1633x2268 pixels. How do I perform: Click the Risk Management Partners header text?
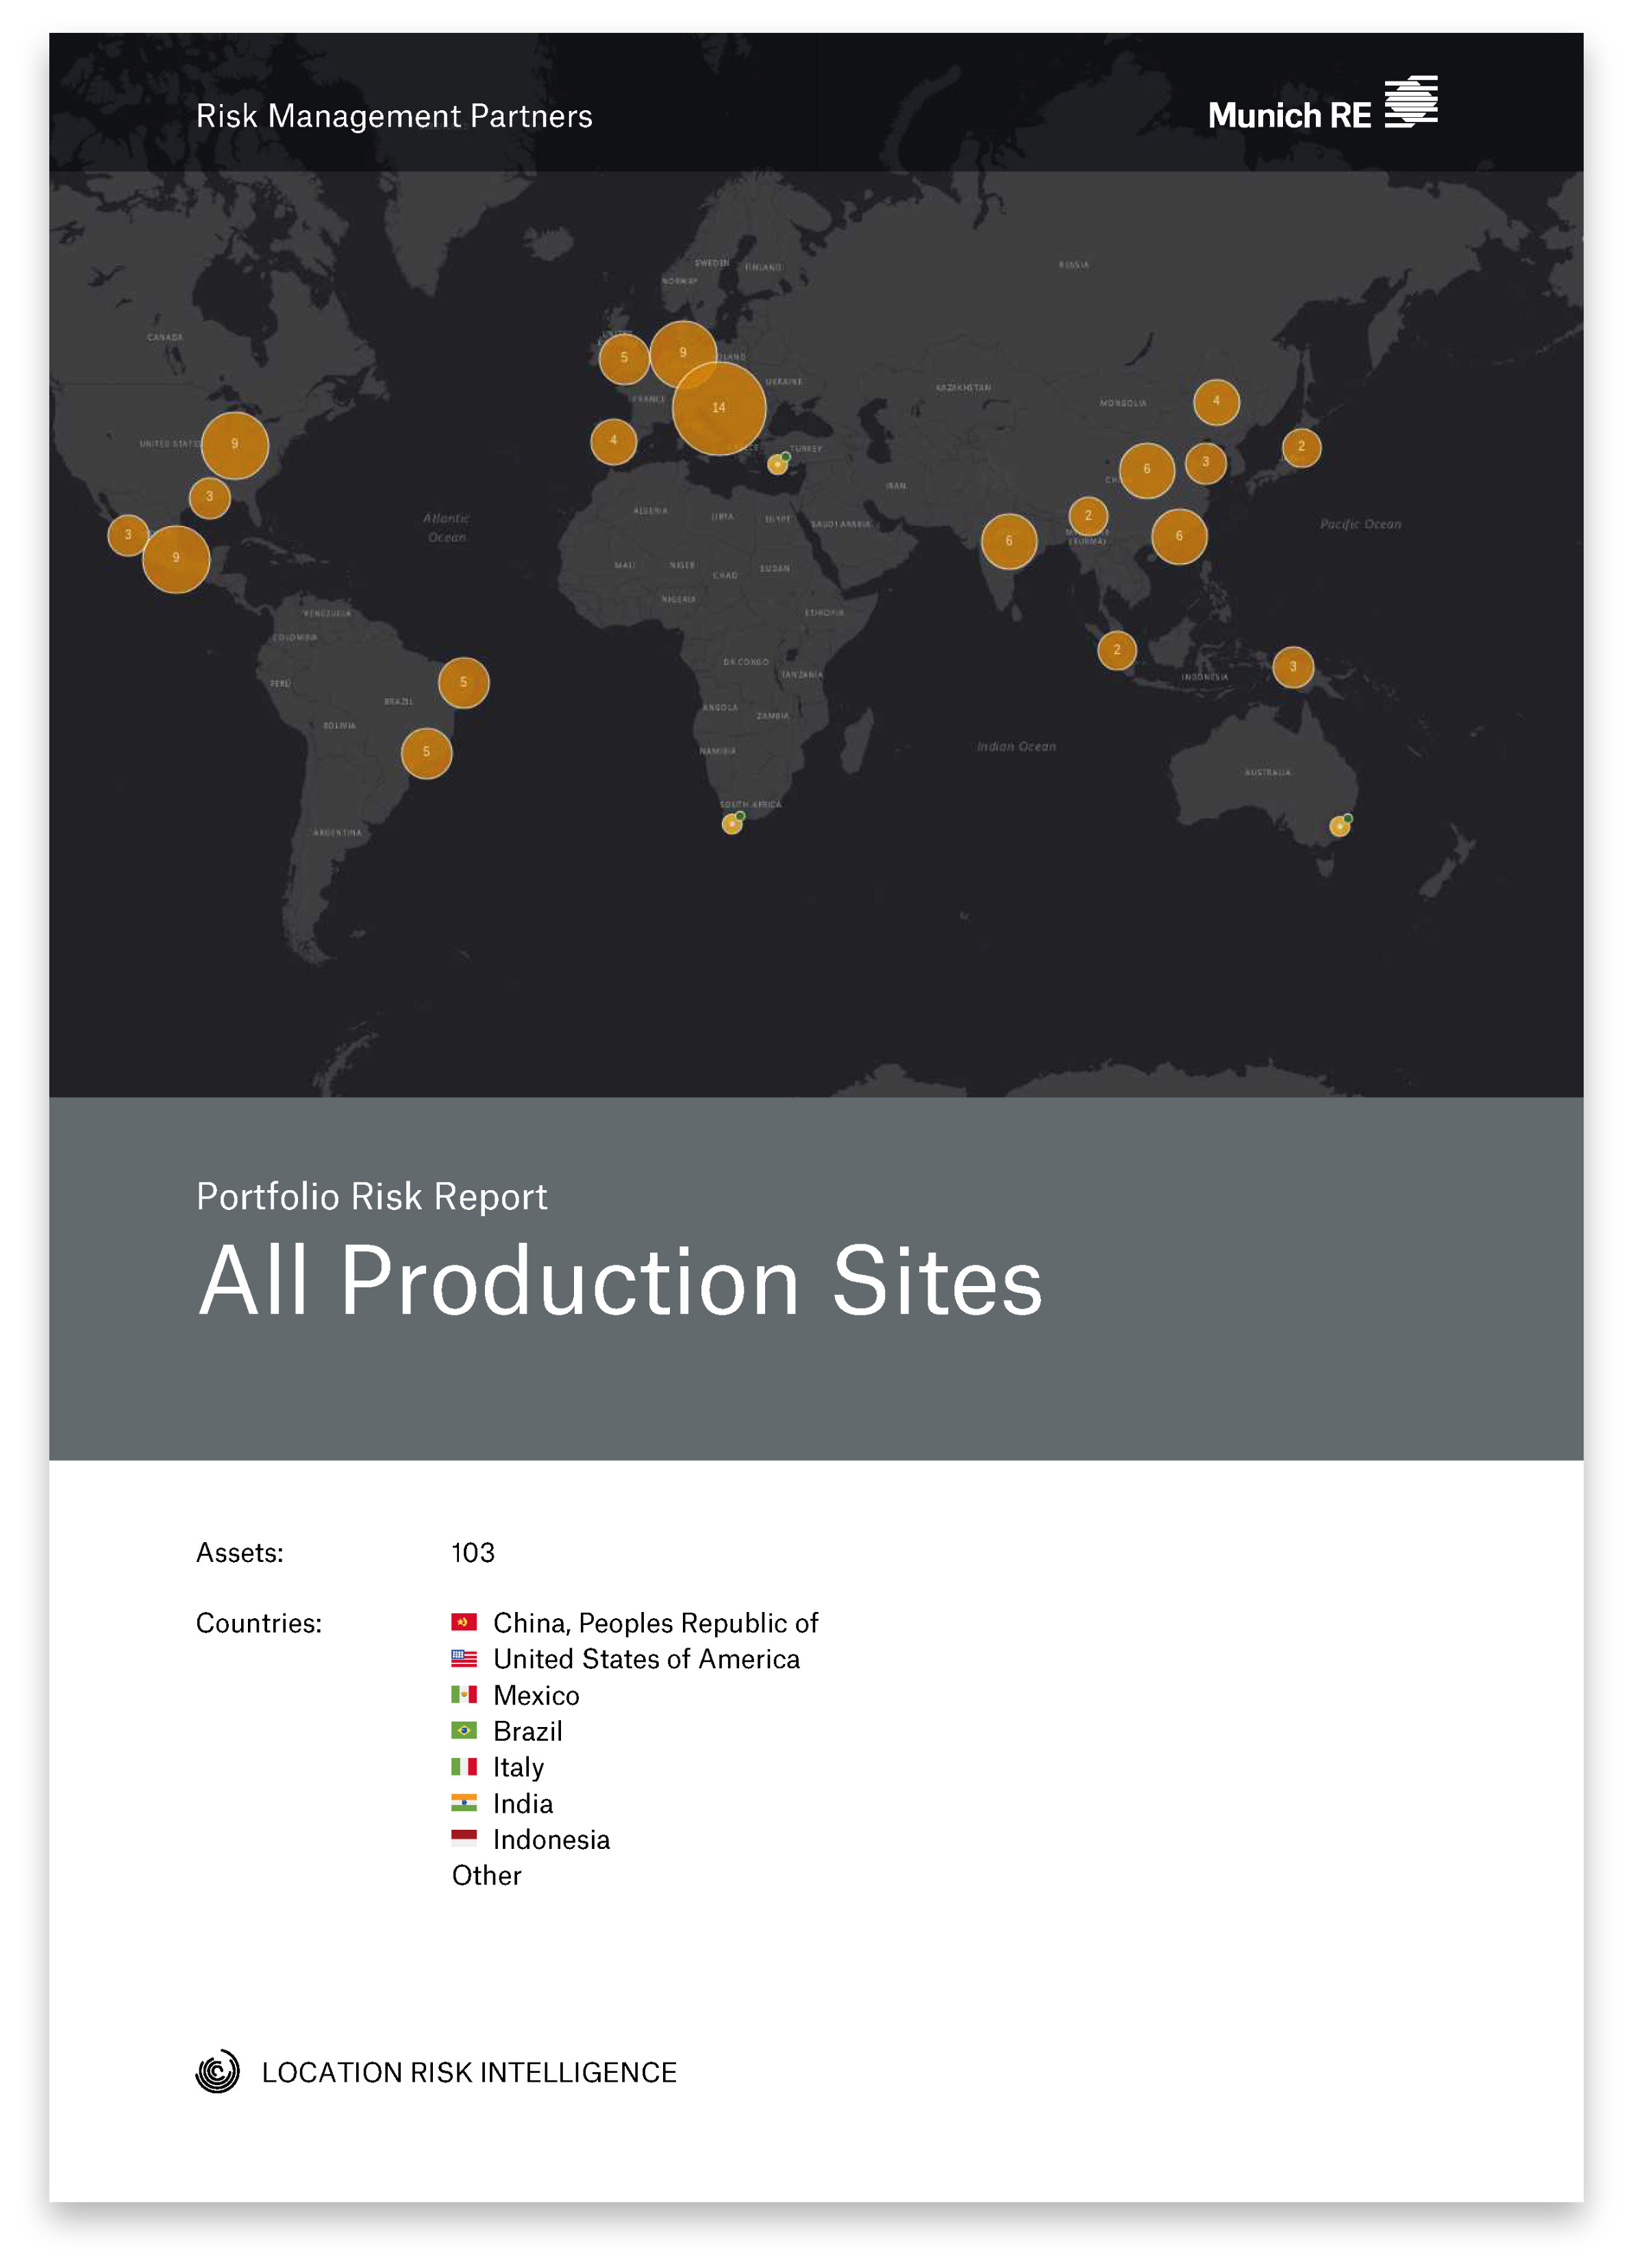tap(394, 116)
